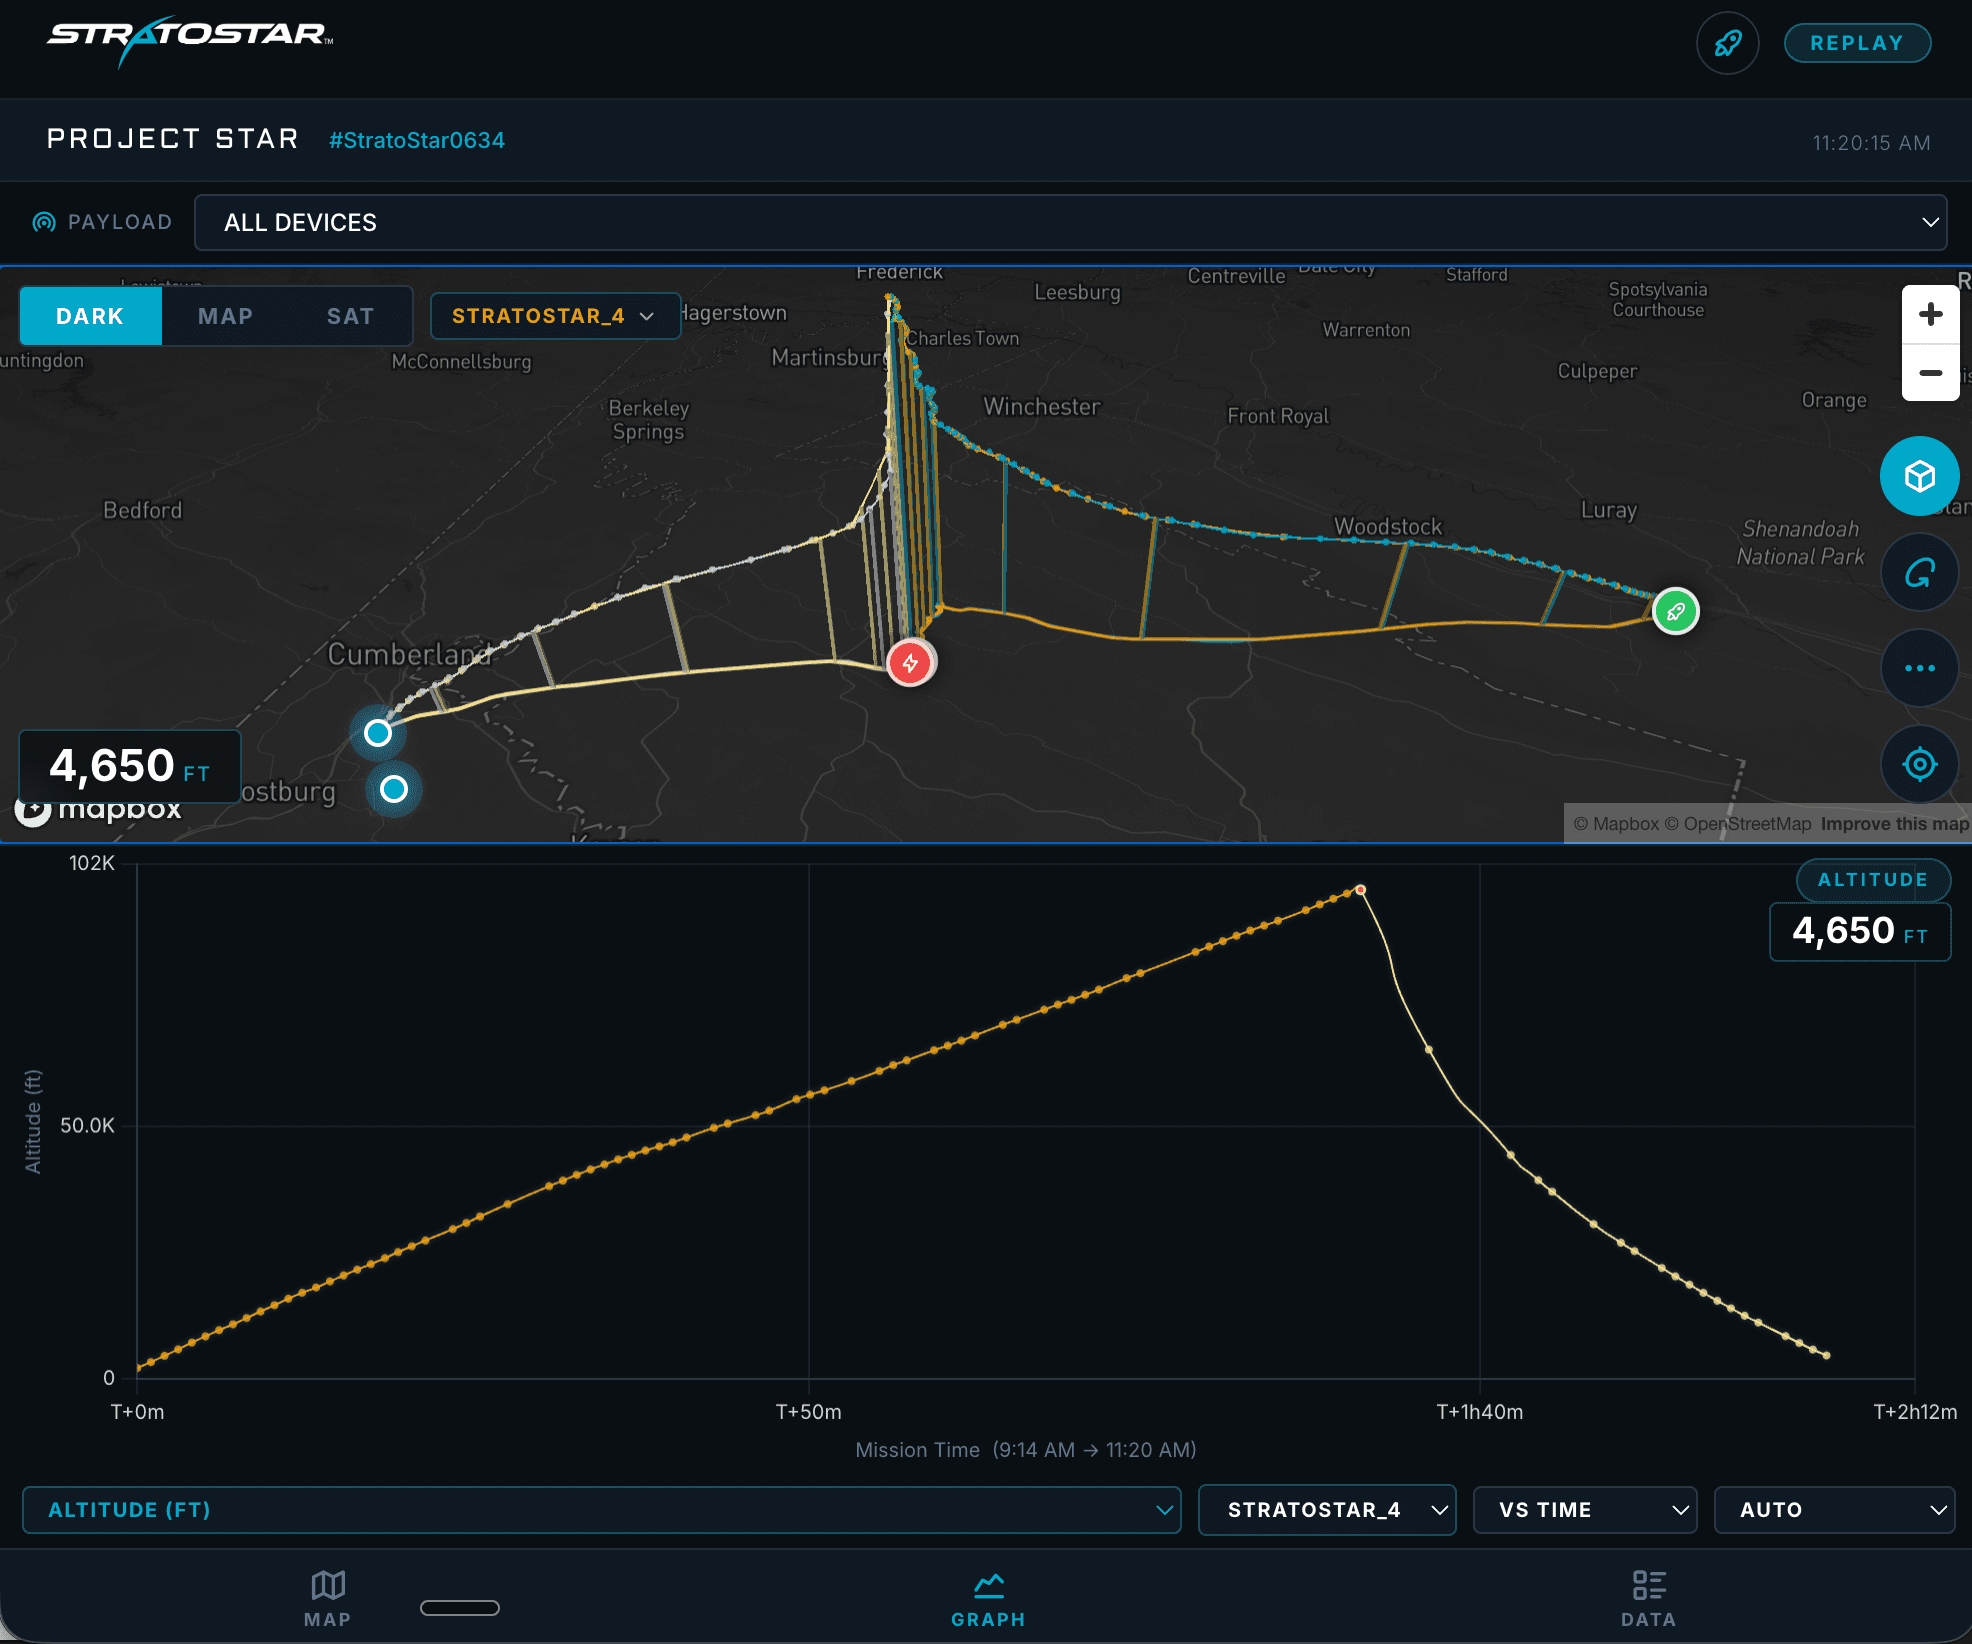
Task: Expand the ALL DEVICES payload dropdown
Action: click(1070, 222)
